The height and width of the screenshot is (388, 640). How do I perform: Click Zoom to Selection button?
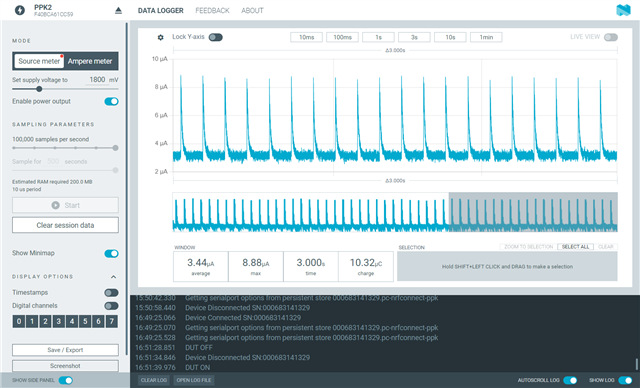click(x=528, y=247)
